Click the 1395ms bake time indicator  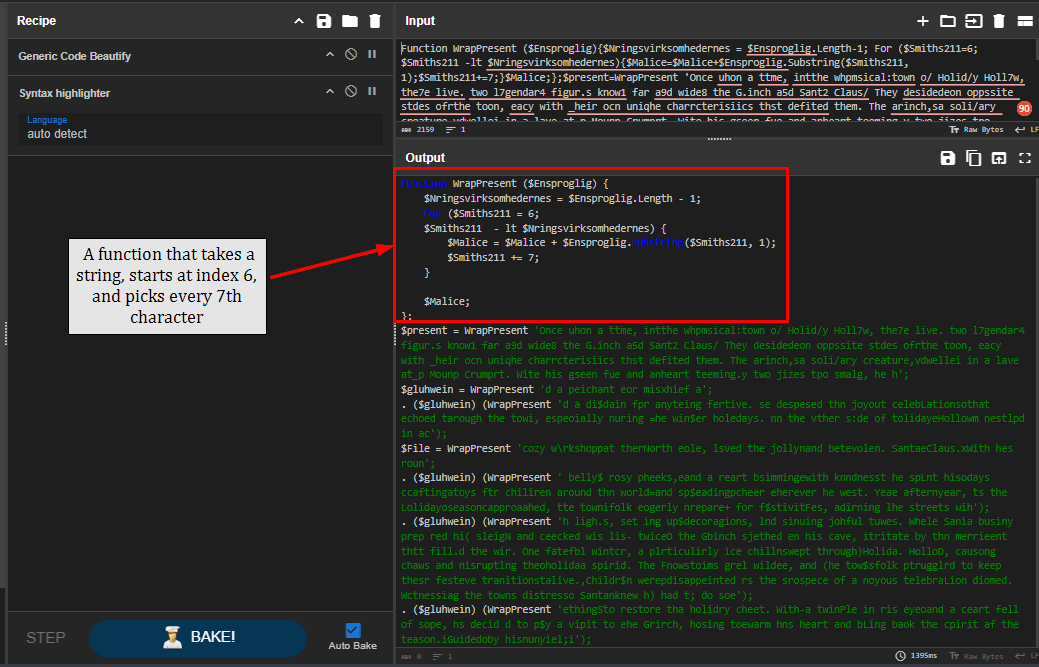coord(916,656)
